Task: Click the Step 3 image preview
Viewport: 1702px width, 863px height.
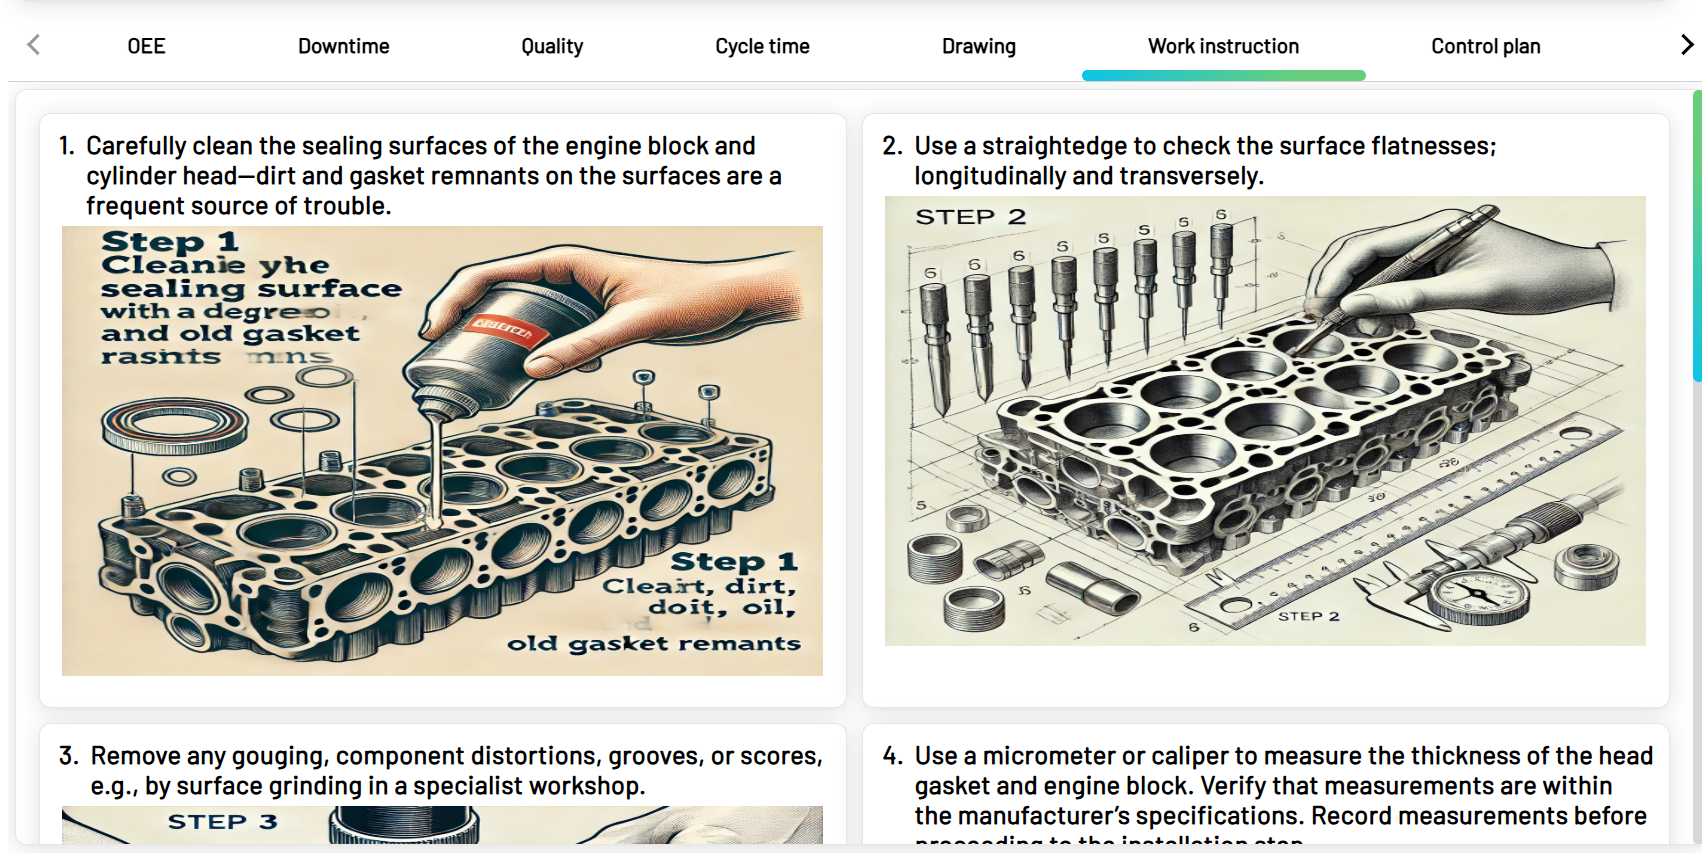Action: click(x=442, y=825)
